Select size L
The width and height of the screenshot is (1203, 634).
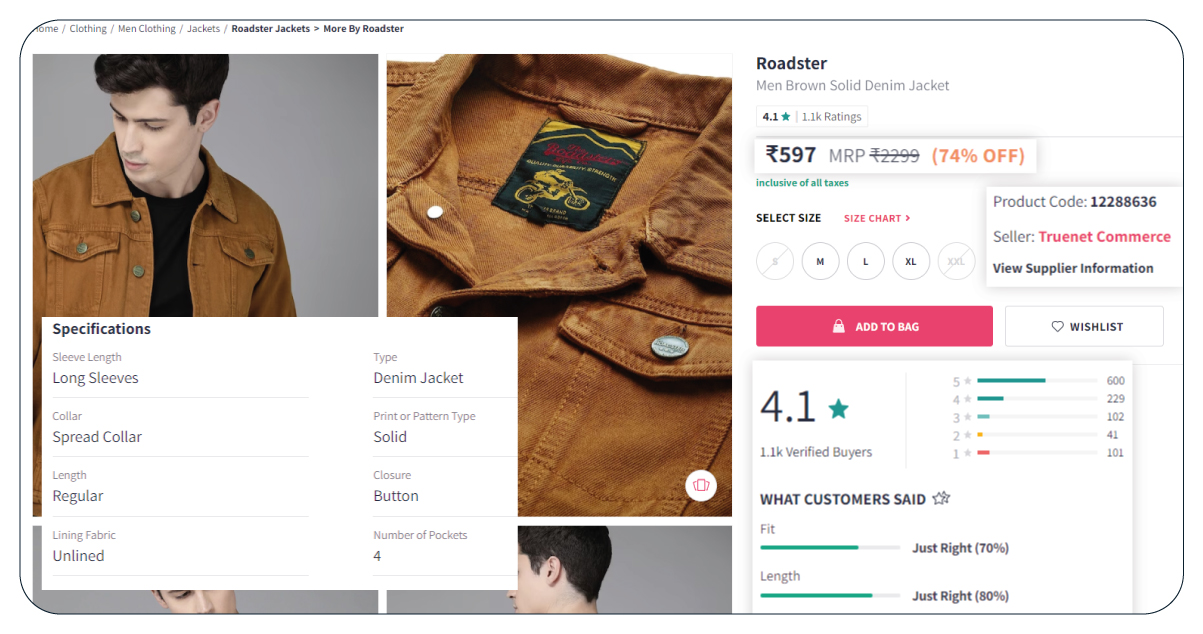(x=866, y=262)
